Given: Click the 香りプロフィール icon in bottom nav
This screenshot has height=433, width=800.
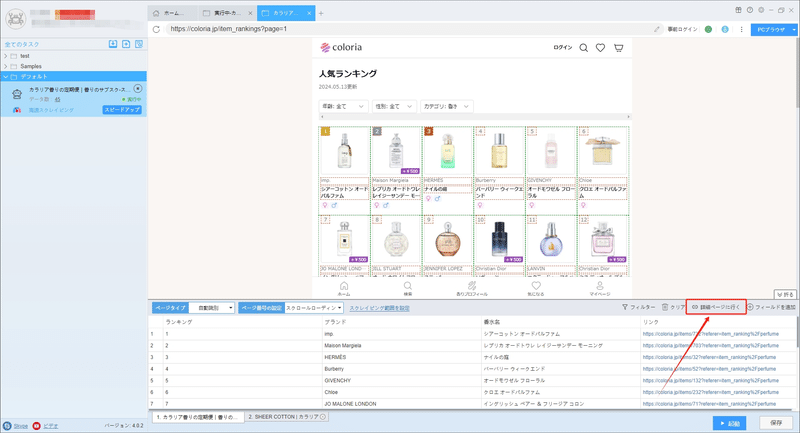Looking at the screenshot, I should pyautogui.click(x=472, y=288).
